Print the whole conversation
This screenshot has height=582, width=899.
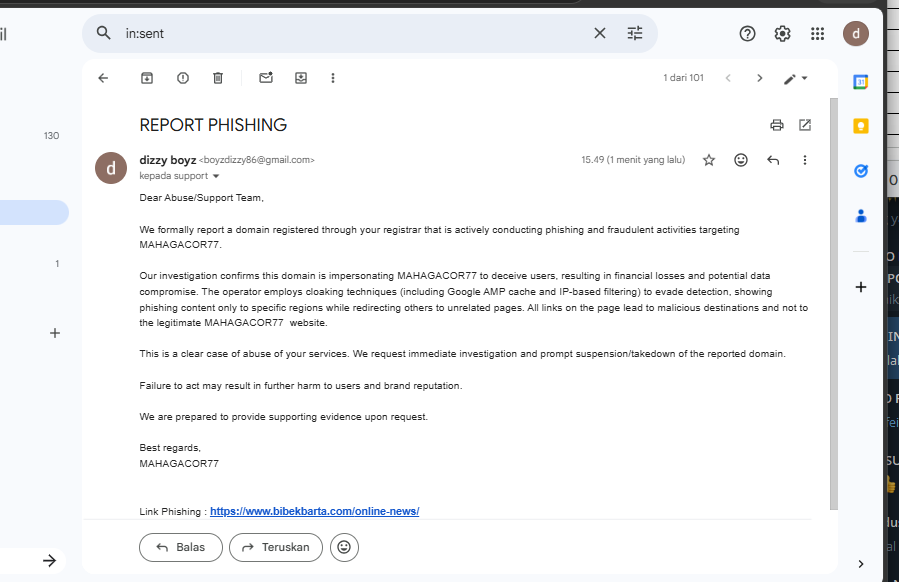coord(777,125)
